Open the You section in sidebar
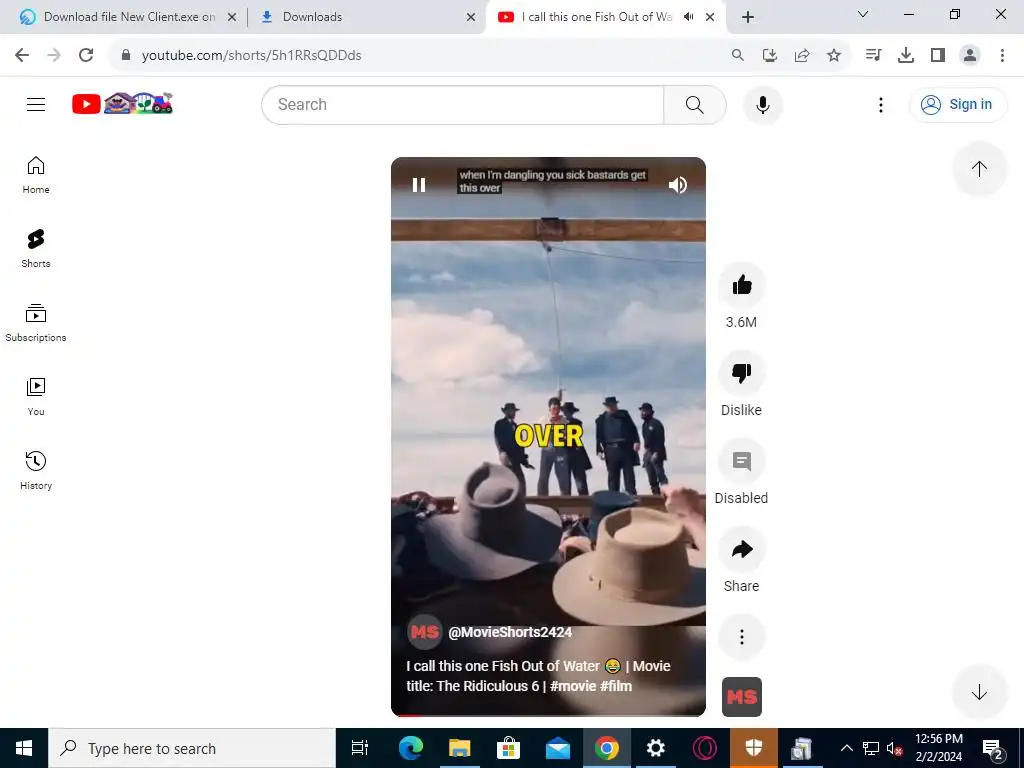The height and width of the screenshot is (768, 1024). (36, 396)
